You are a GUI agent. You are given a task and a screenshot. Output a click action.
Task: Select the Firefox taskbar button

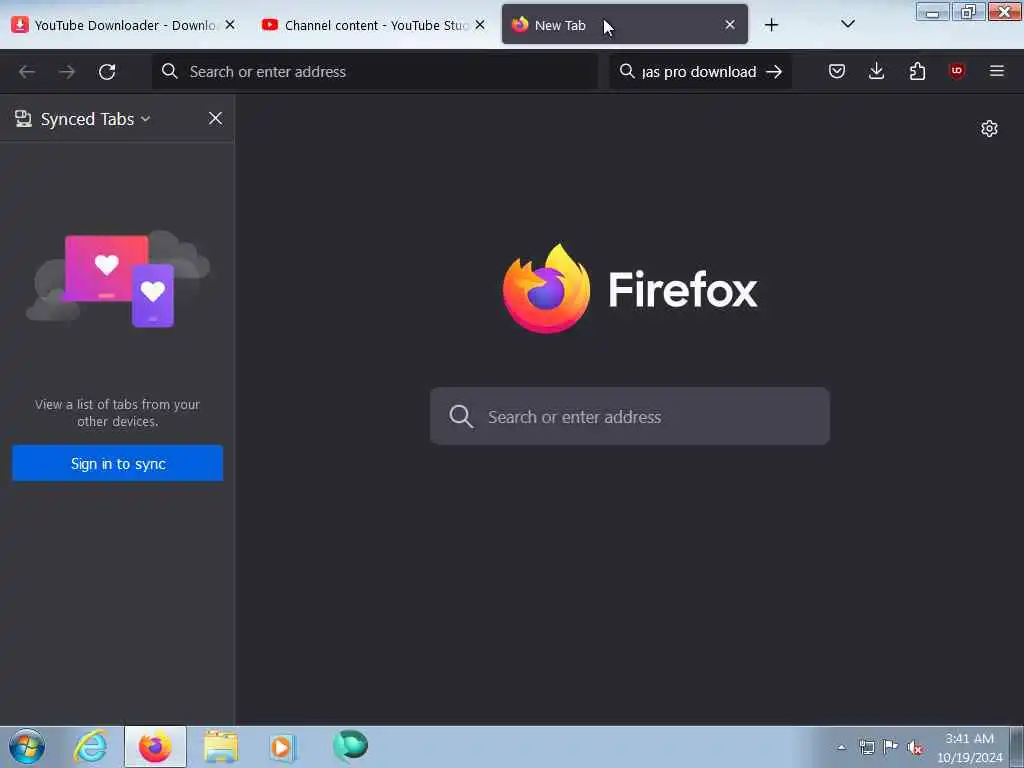point(155,746)
